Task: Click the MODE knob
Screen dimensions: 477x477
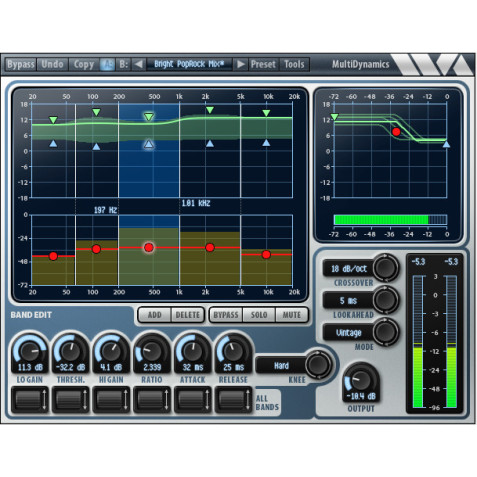Action: pos(385,332)
